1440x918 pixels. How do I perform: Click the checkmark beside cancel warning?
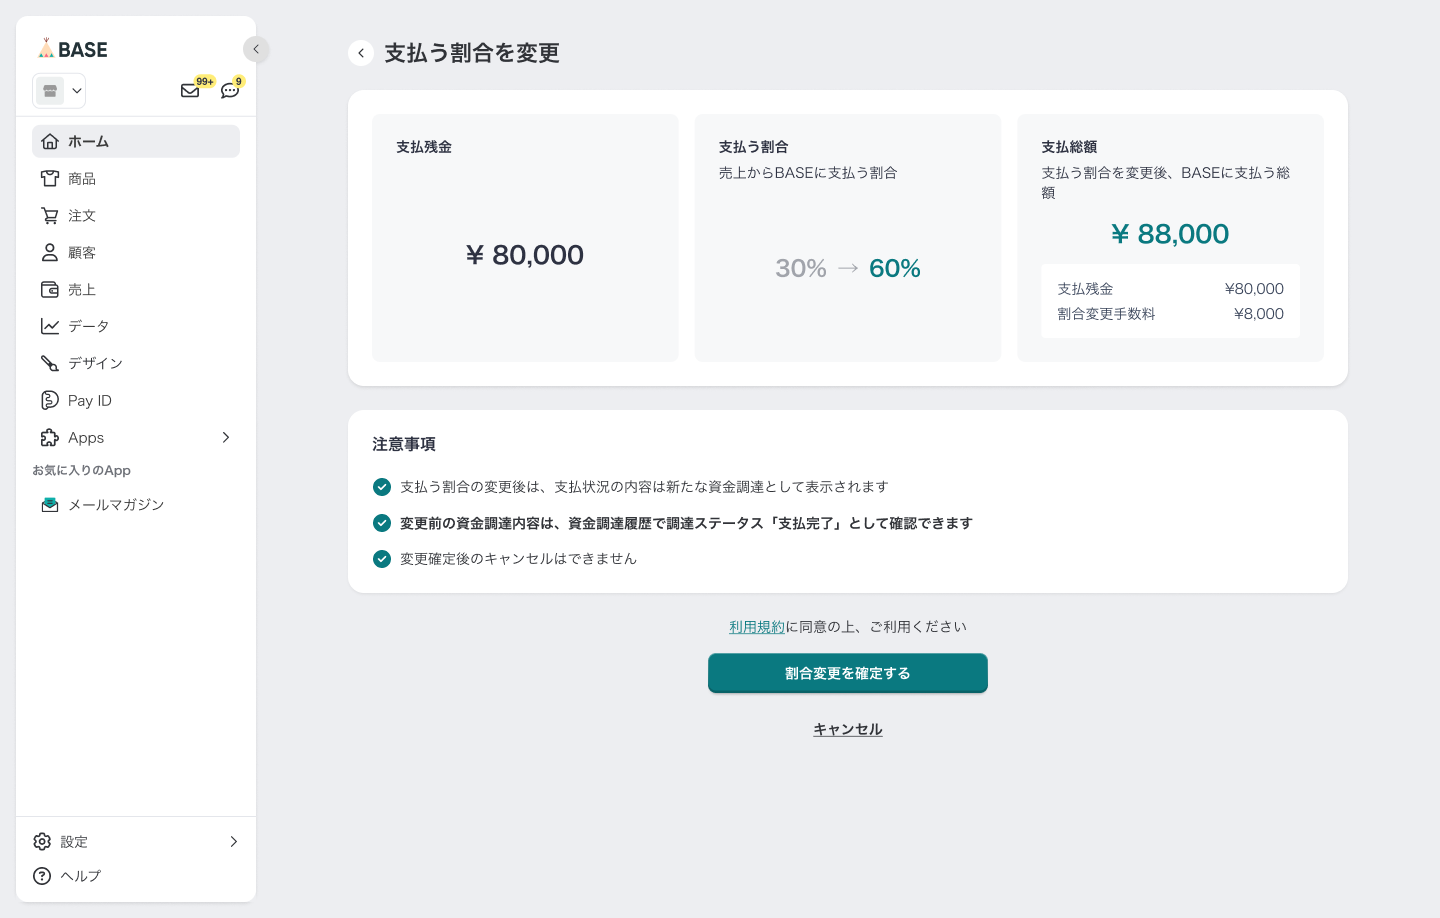382,559
